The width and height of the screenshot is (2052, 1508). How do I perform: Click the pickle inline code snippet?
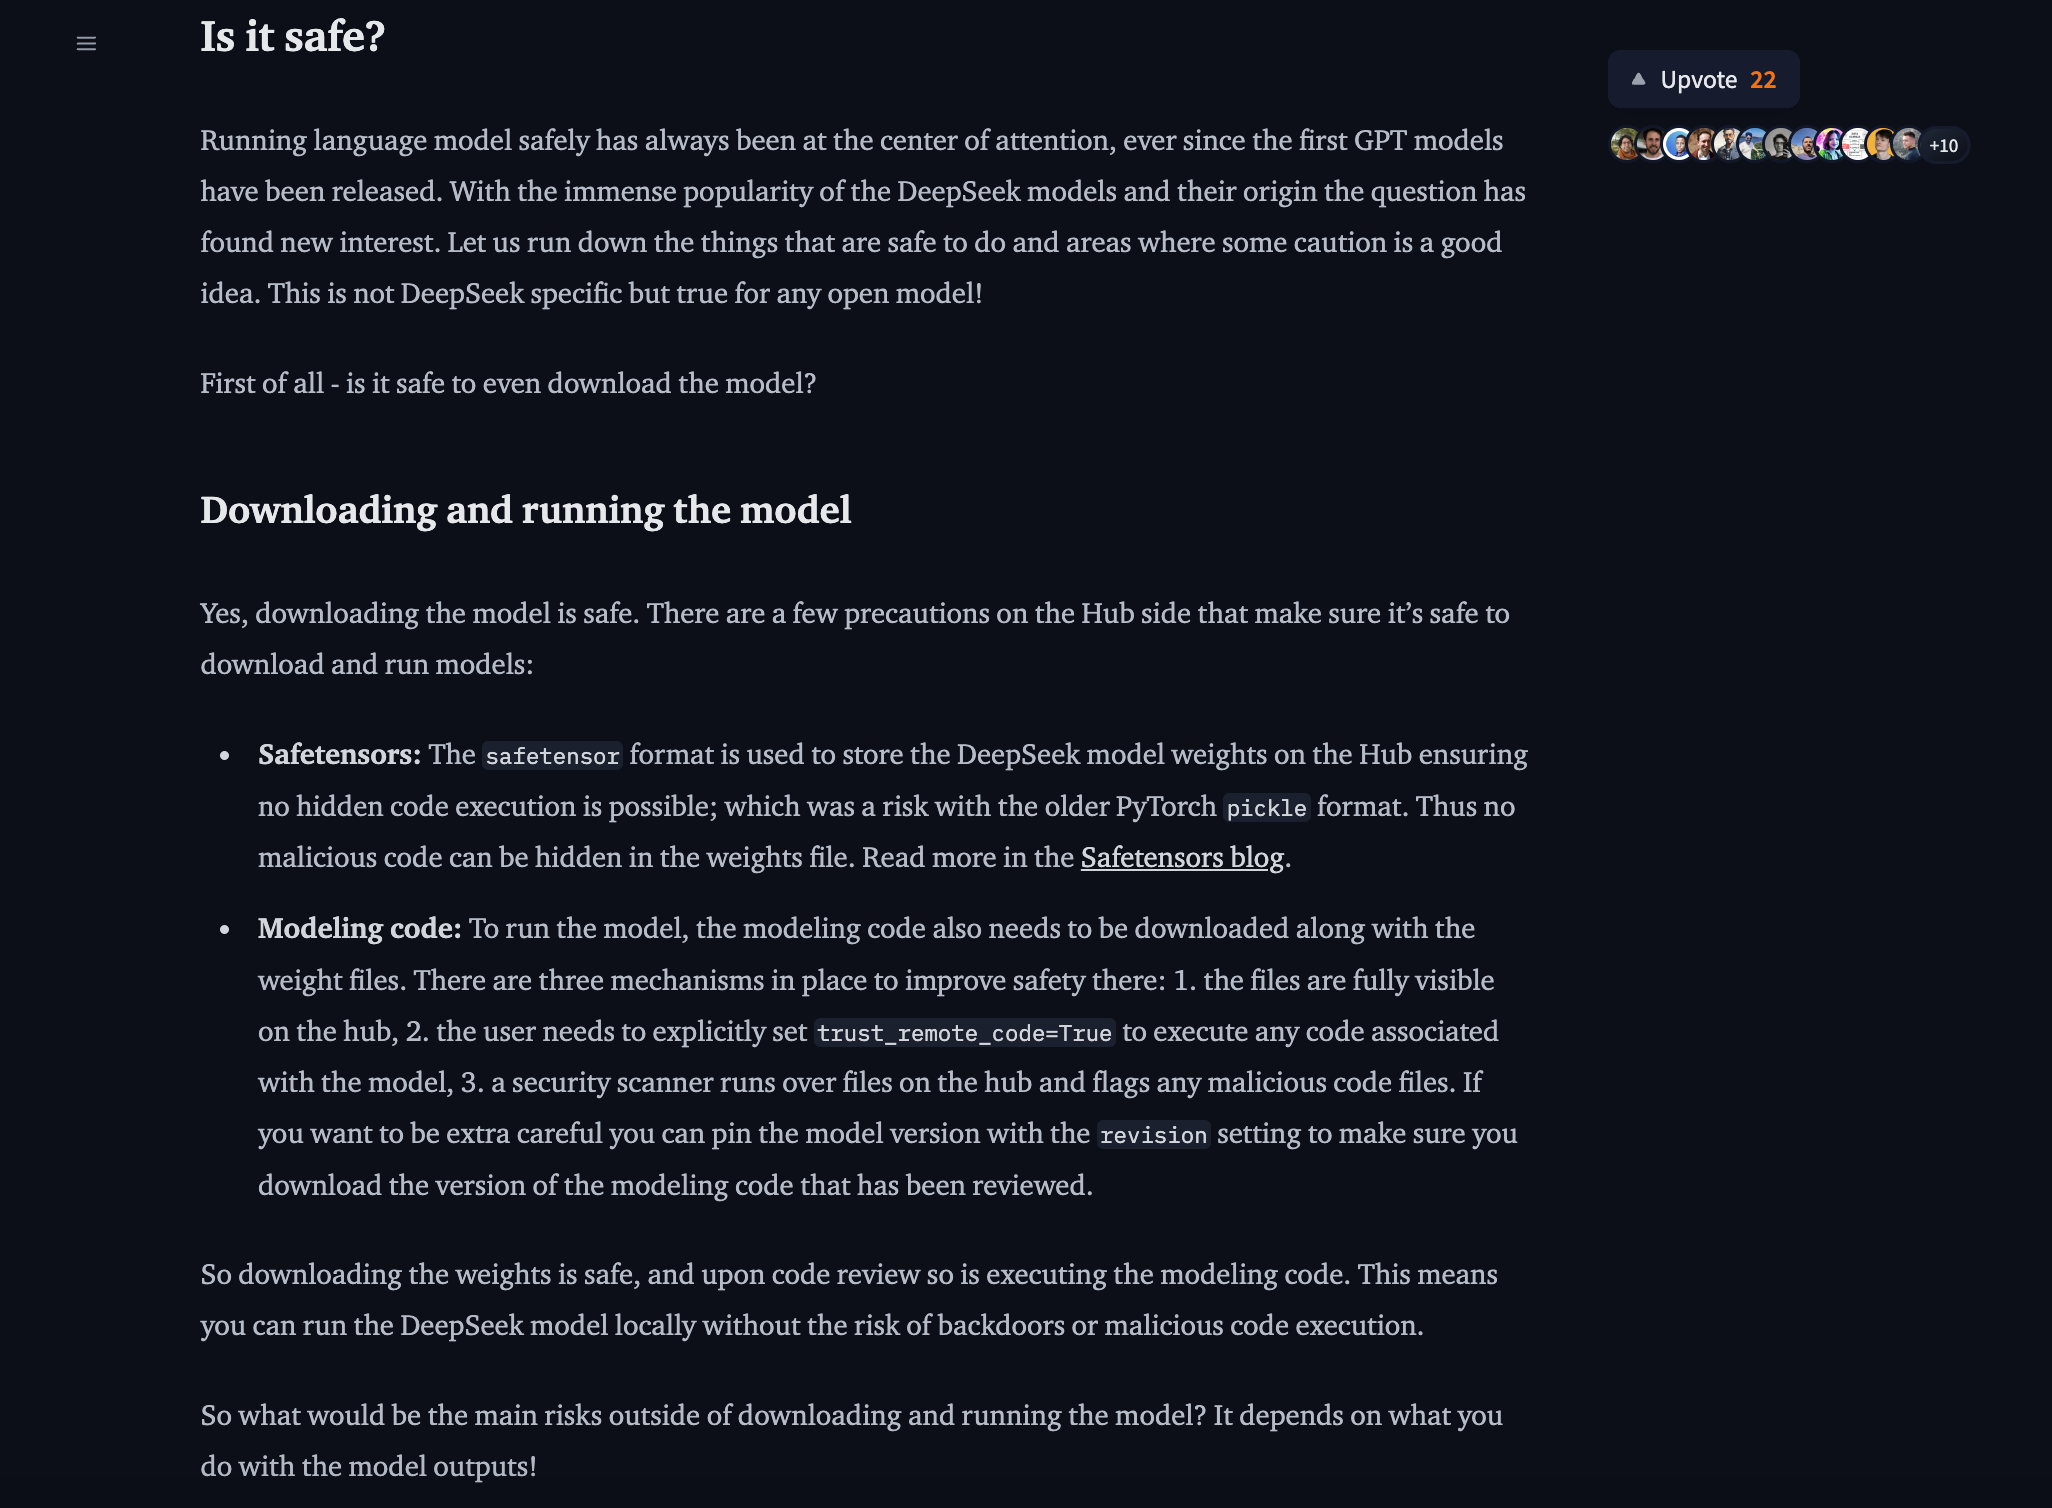[x=1266, y=807]
